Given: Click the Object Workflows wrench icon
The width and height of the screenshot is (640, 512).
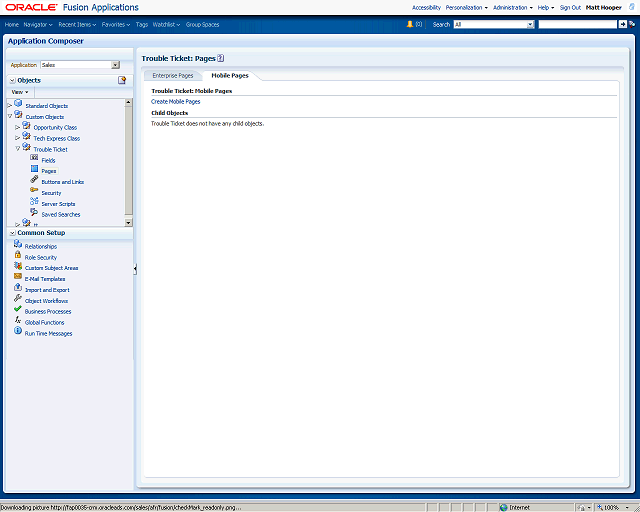Looking at the screenshot, I should pos(18,298).
